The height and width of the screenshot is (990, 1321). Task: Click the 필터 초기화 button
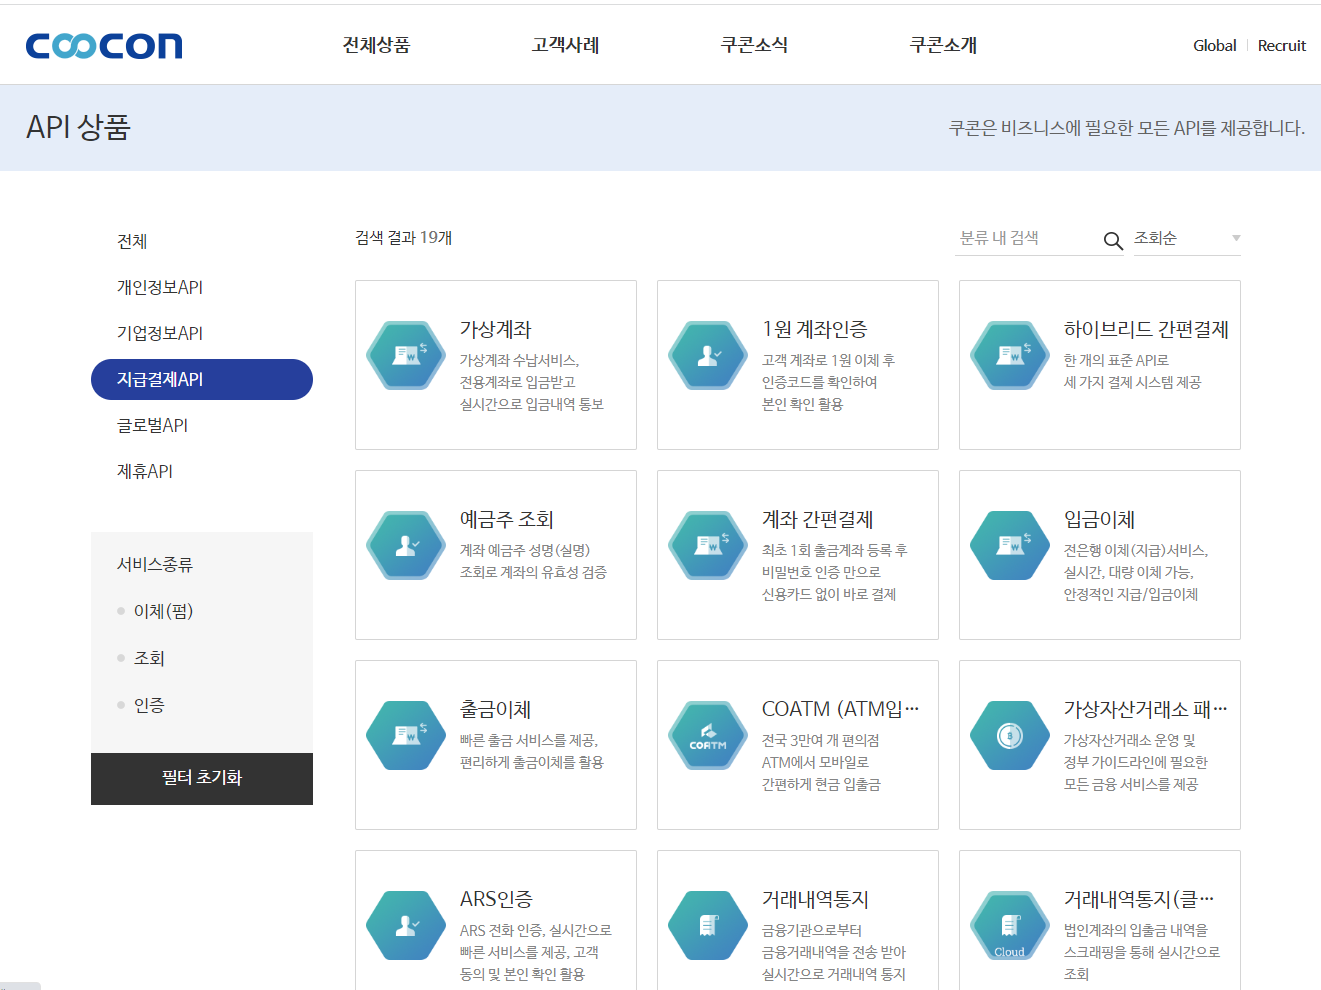point(202,778)
